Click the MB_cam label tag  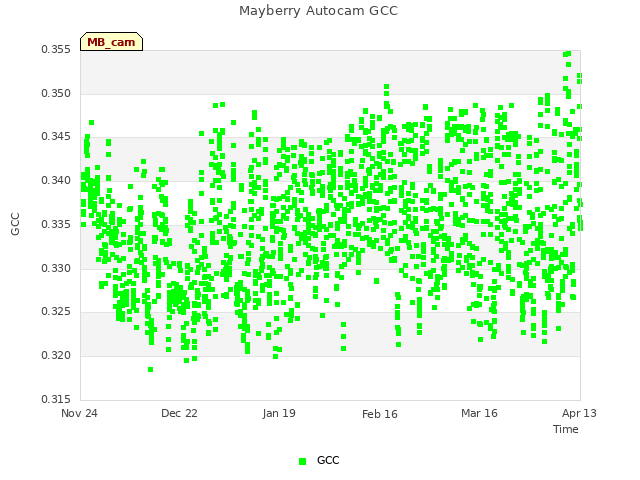point(111,42)
